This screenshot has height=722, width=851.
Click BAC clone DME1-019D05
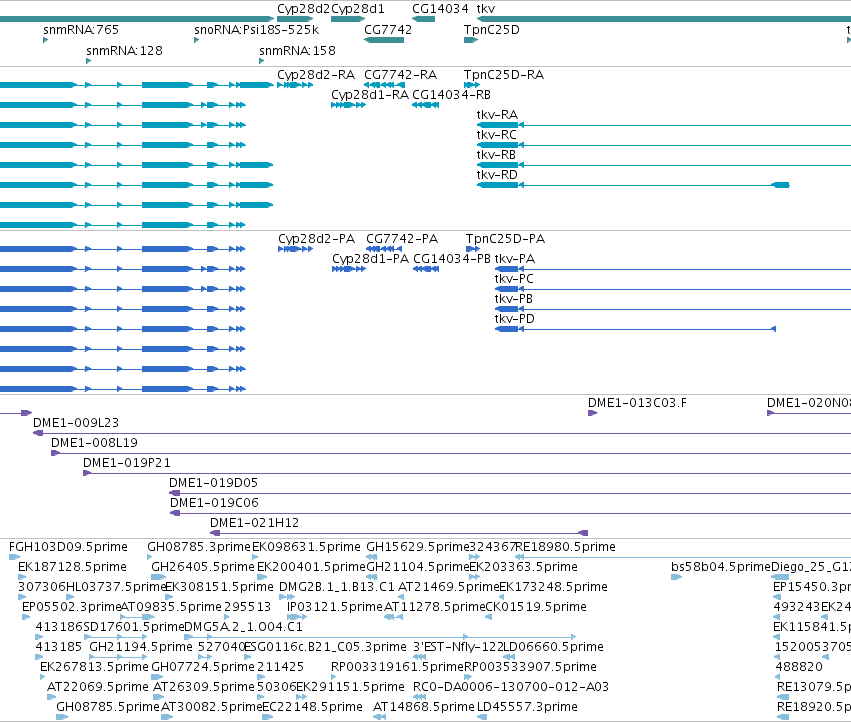(x=213, y=484)
